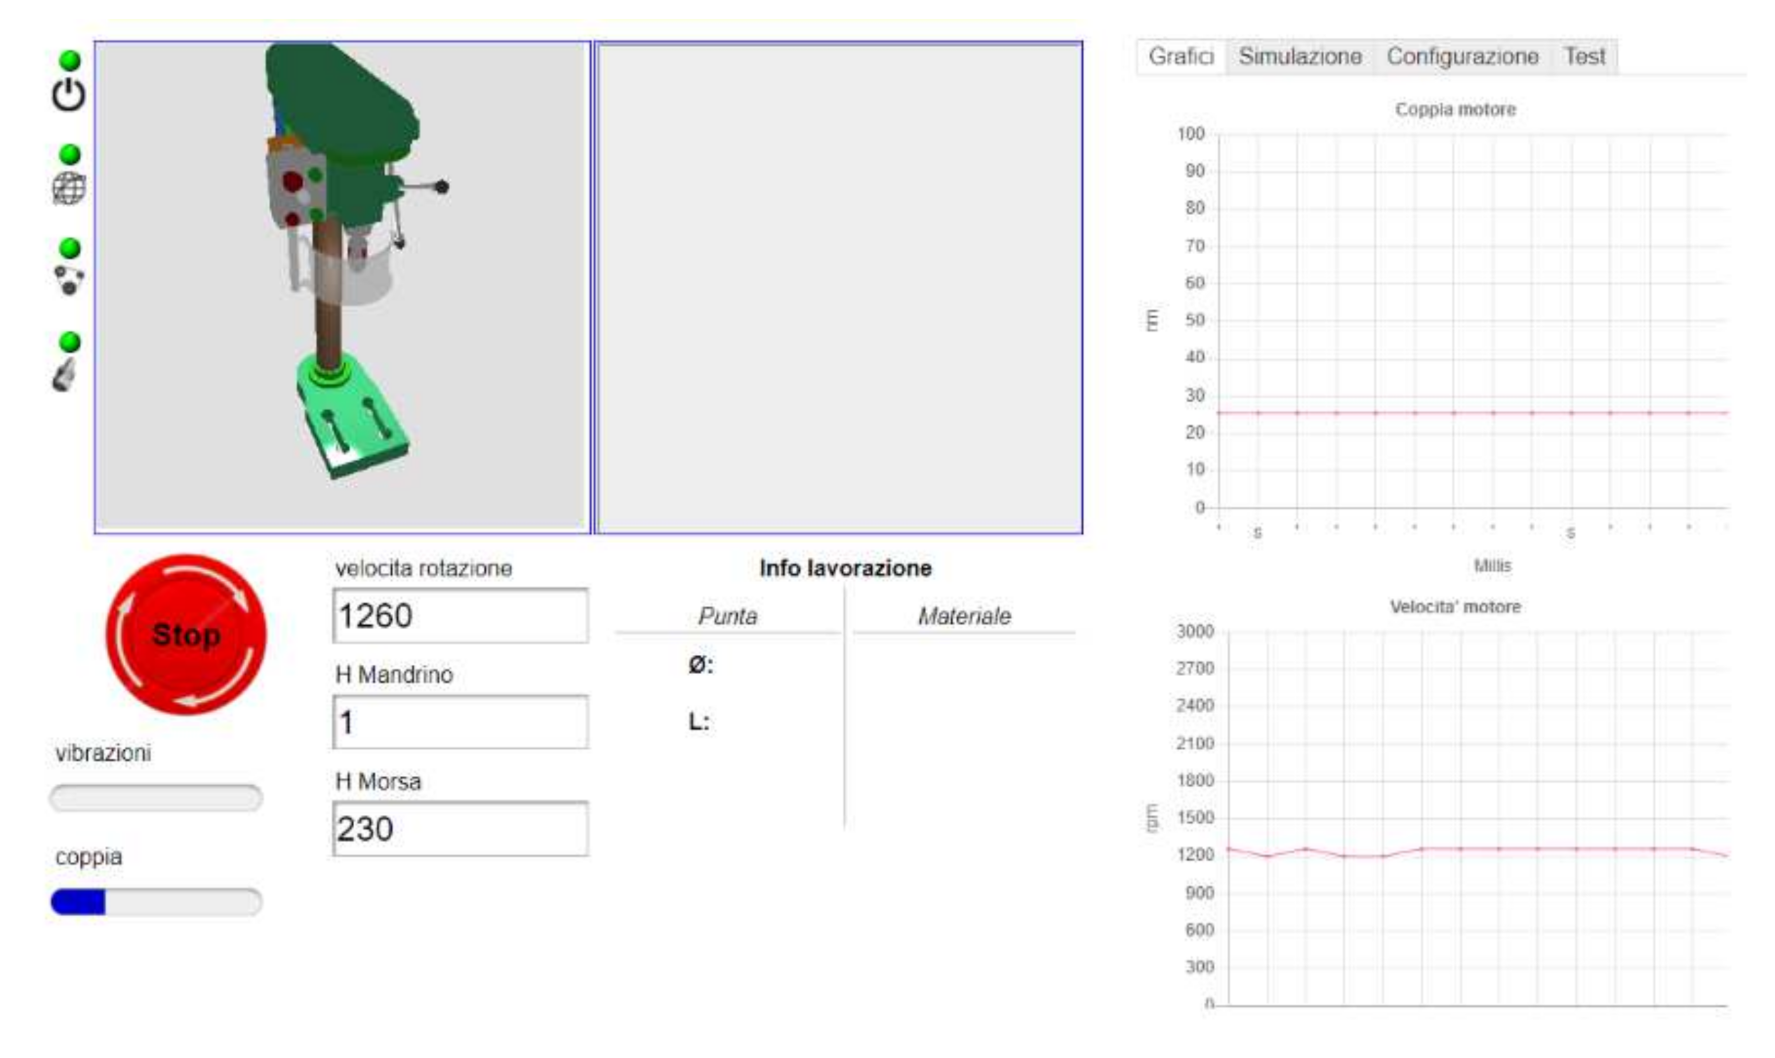Click green status LED above power icon

point(69,61)
